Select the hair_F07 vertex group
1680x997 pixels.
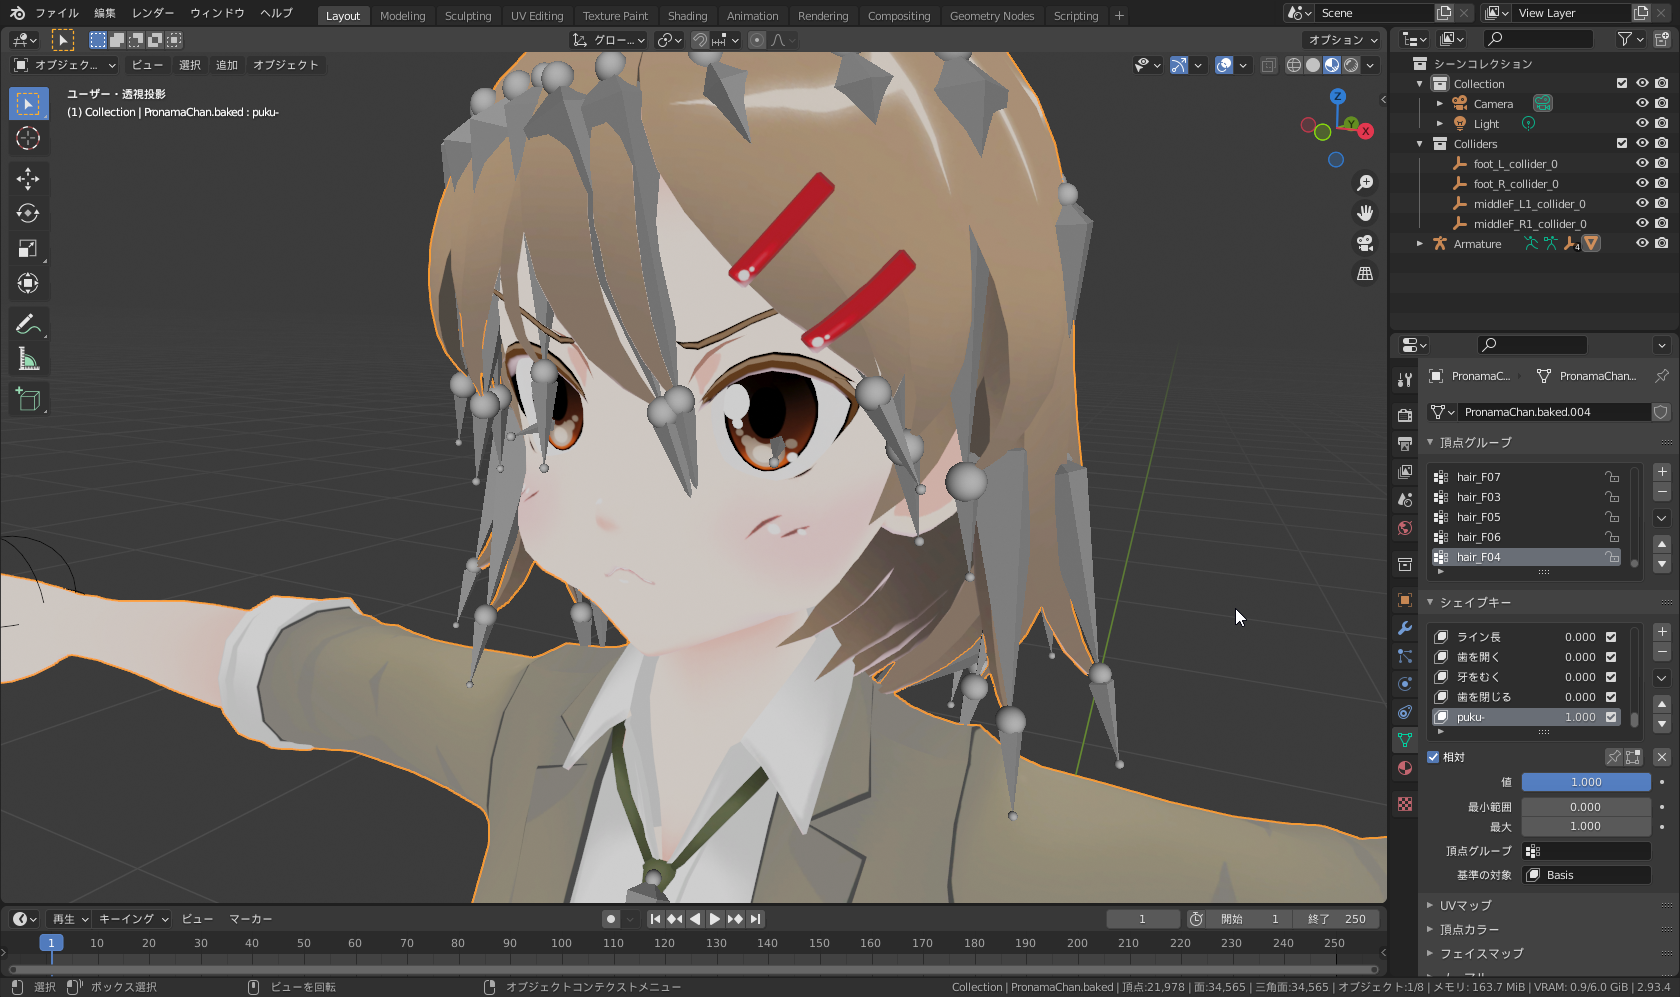[x=1527, y=477]
